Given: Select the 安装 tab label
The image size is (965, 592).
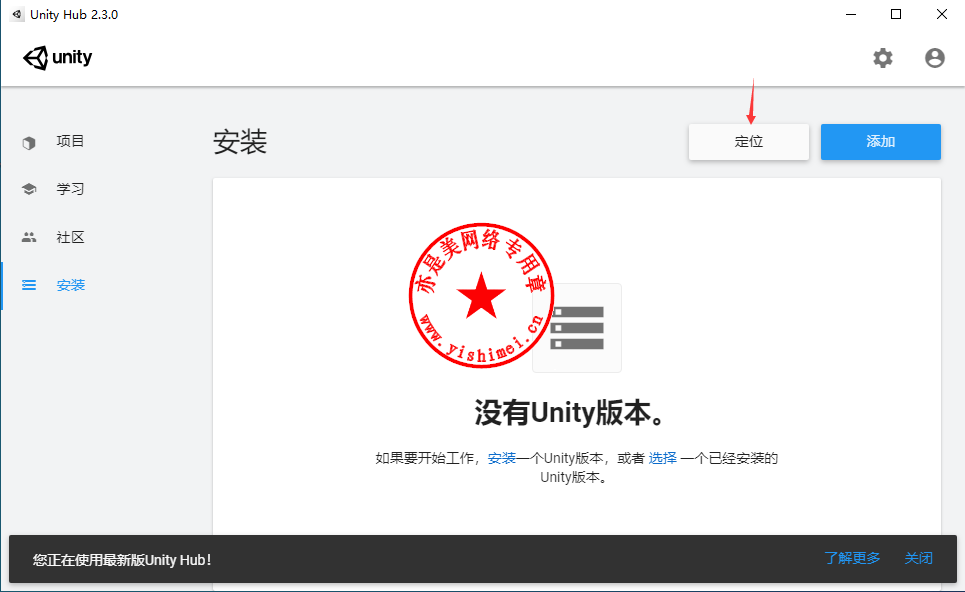Looking at the screenshot, I should tap(71, 285).
